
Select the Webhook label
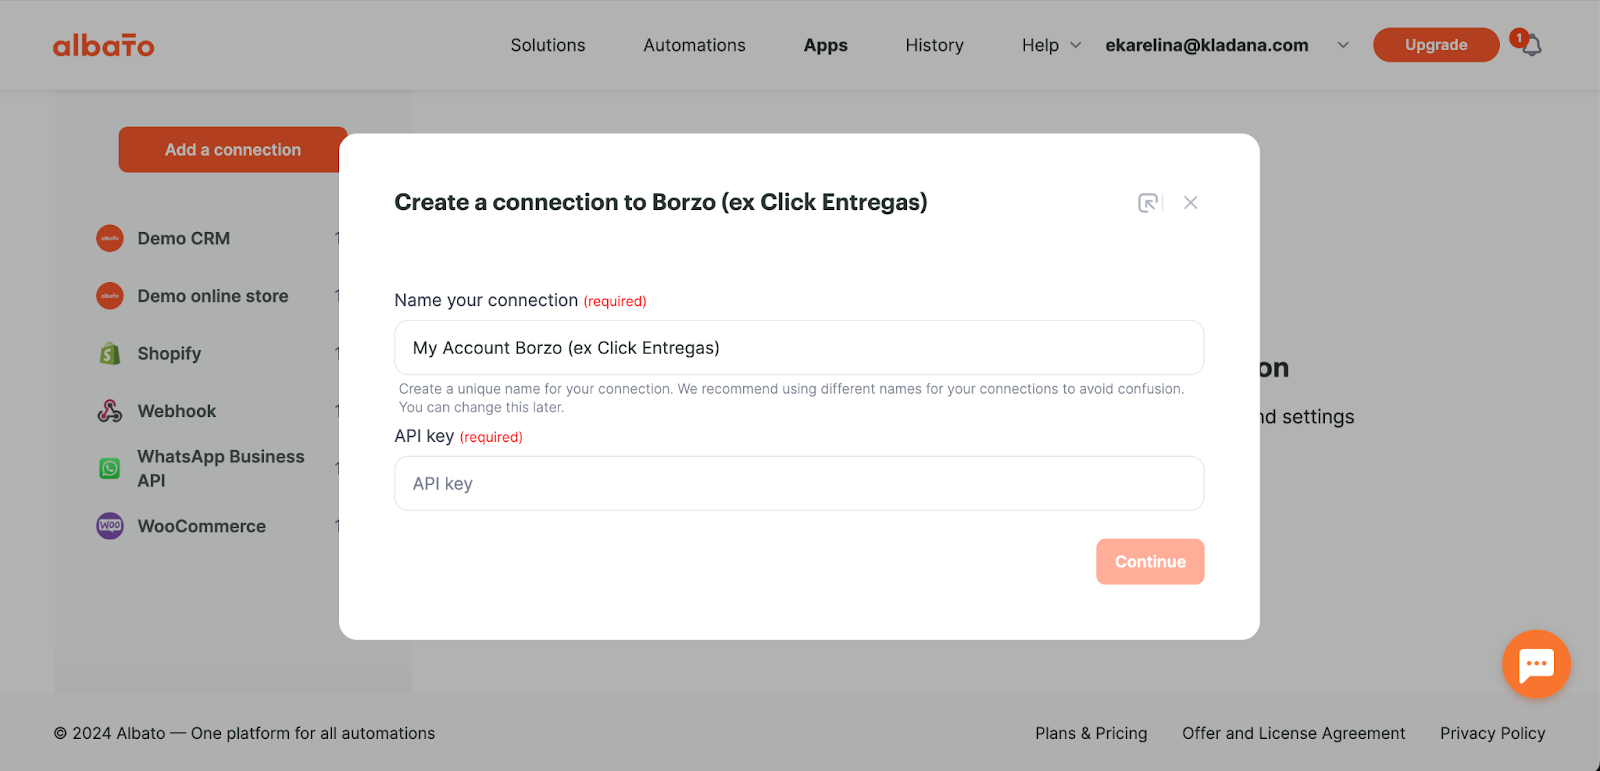point(177,411)
